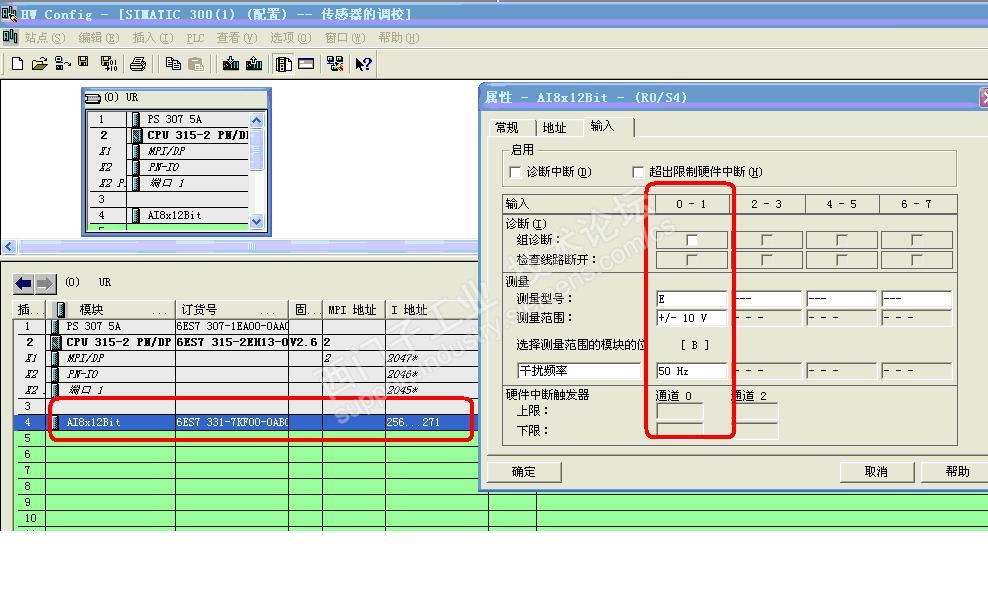This screenshot has height=609, width=988.
Task: Open 干扰频率 dropdown for channels 2 - 3
Action: click(767, 371)
